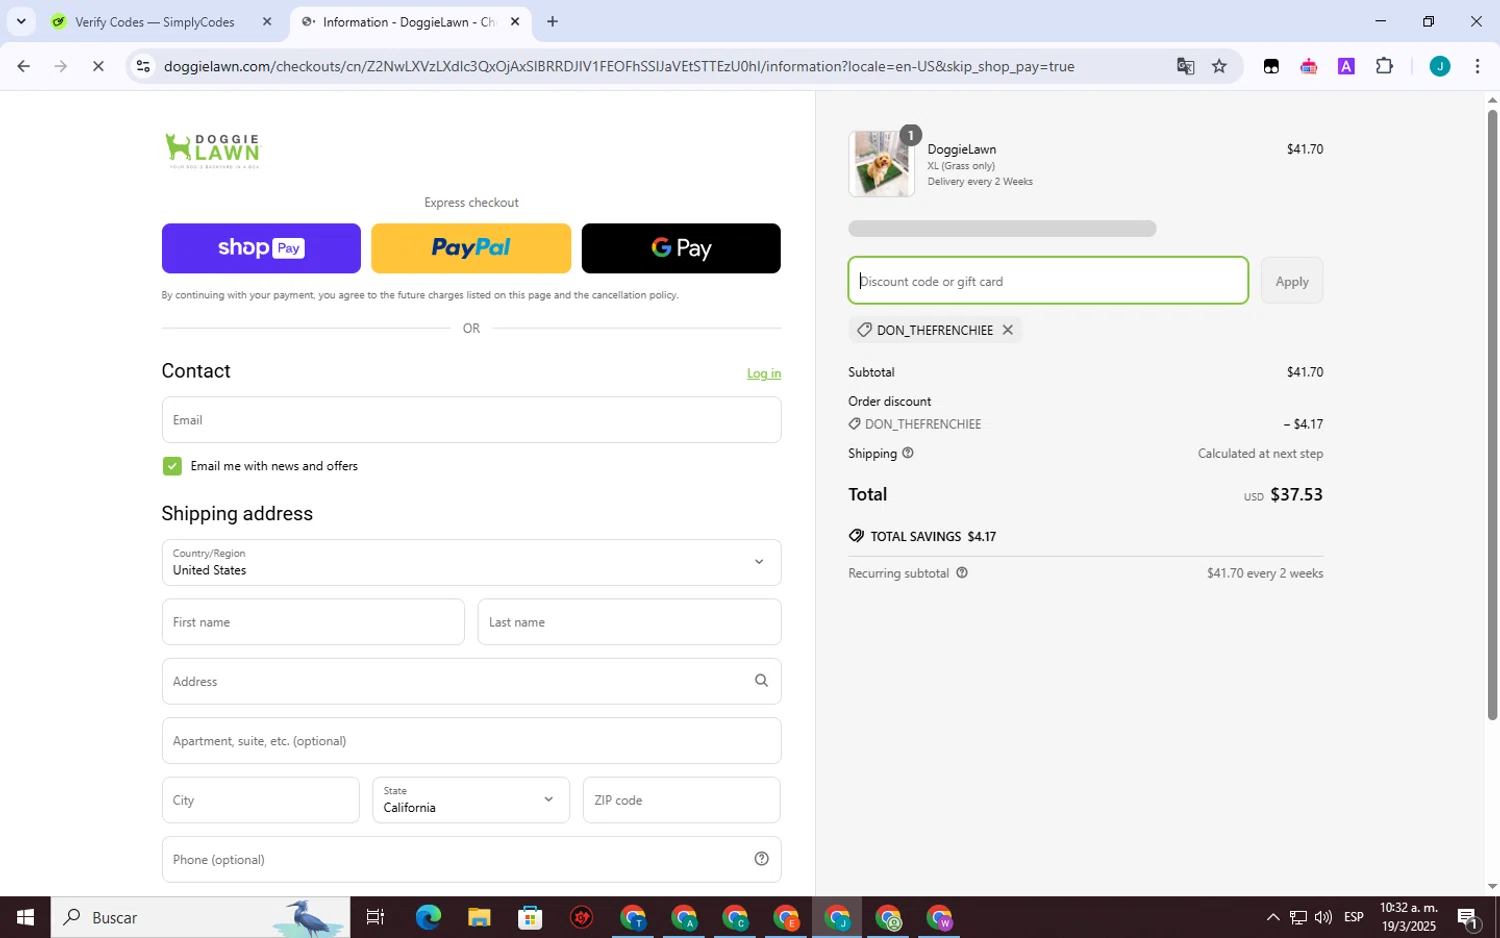View site information icon in address bar
Image resolution: width=1500 pixels, height=938 pixels.
(143, 67)
